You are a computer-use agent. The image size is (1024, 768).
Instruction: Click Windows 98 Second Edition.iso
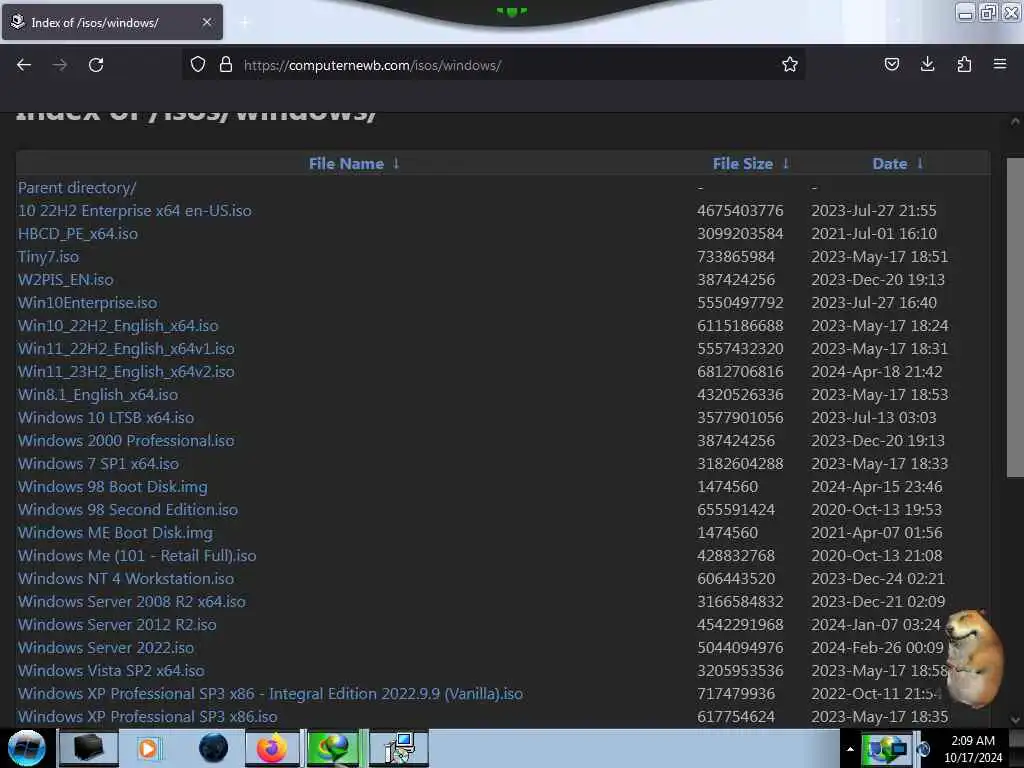[x=128, y=509]
